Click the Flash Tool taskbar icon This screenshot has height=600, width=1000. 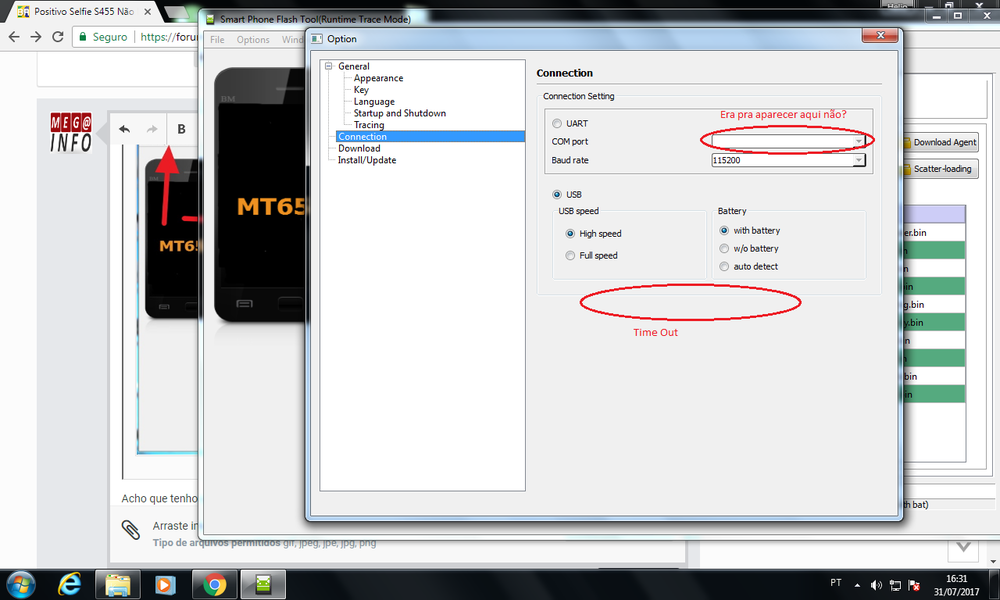[x=262, y=583]
